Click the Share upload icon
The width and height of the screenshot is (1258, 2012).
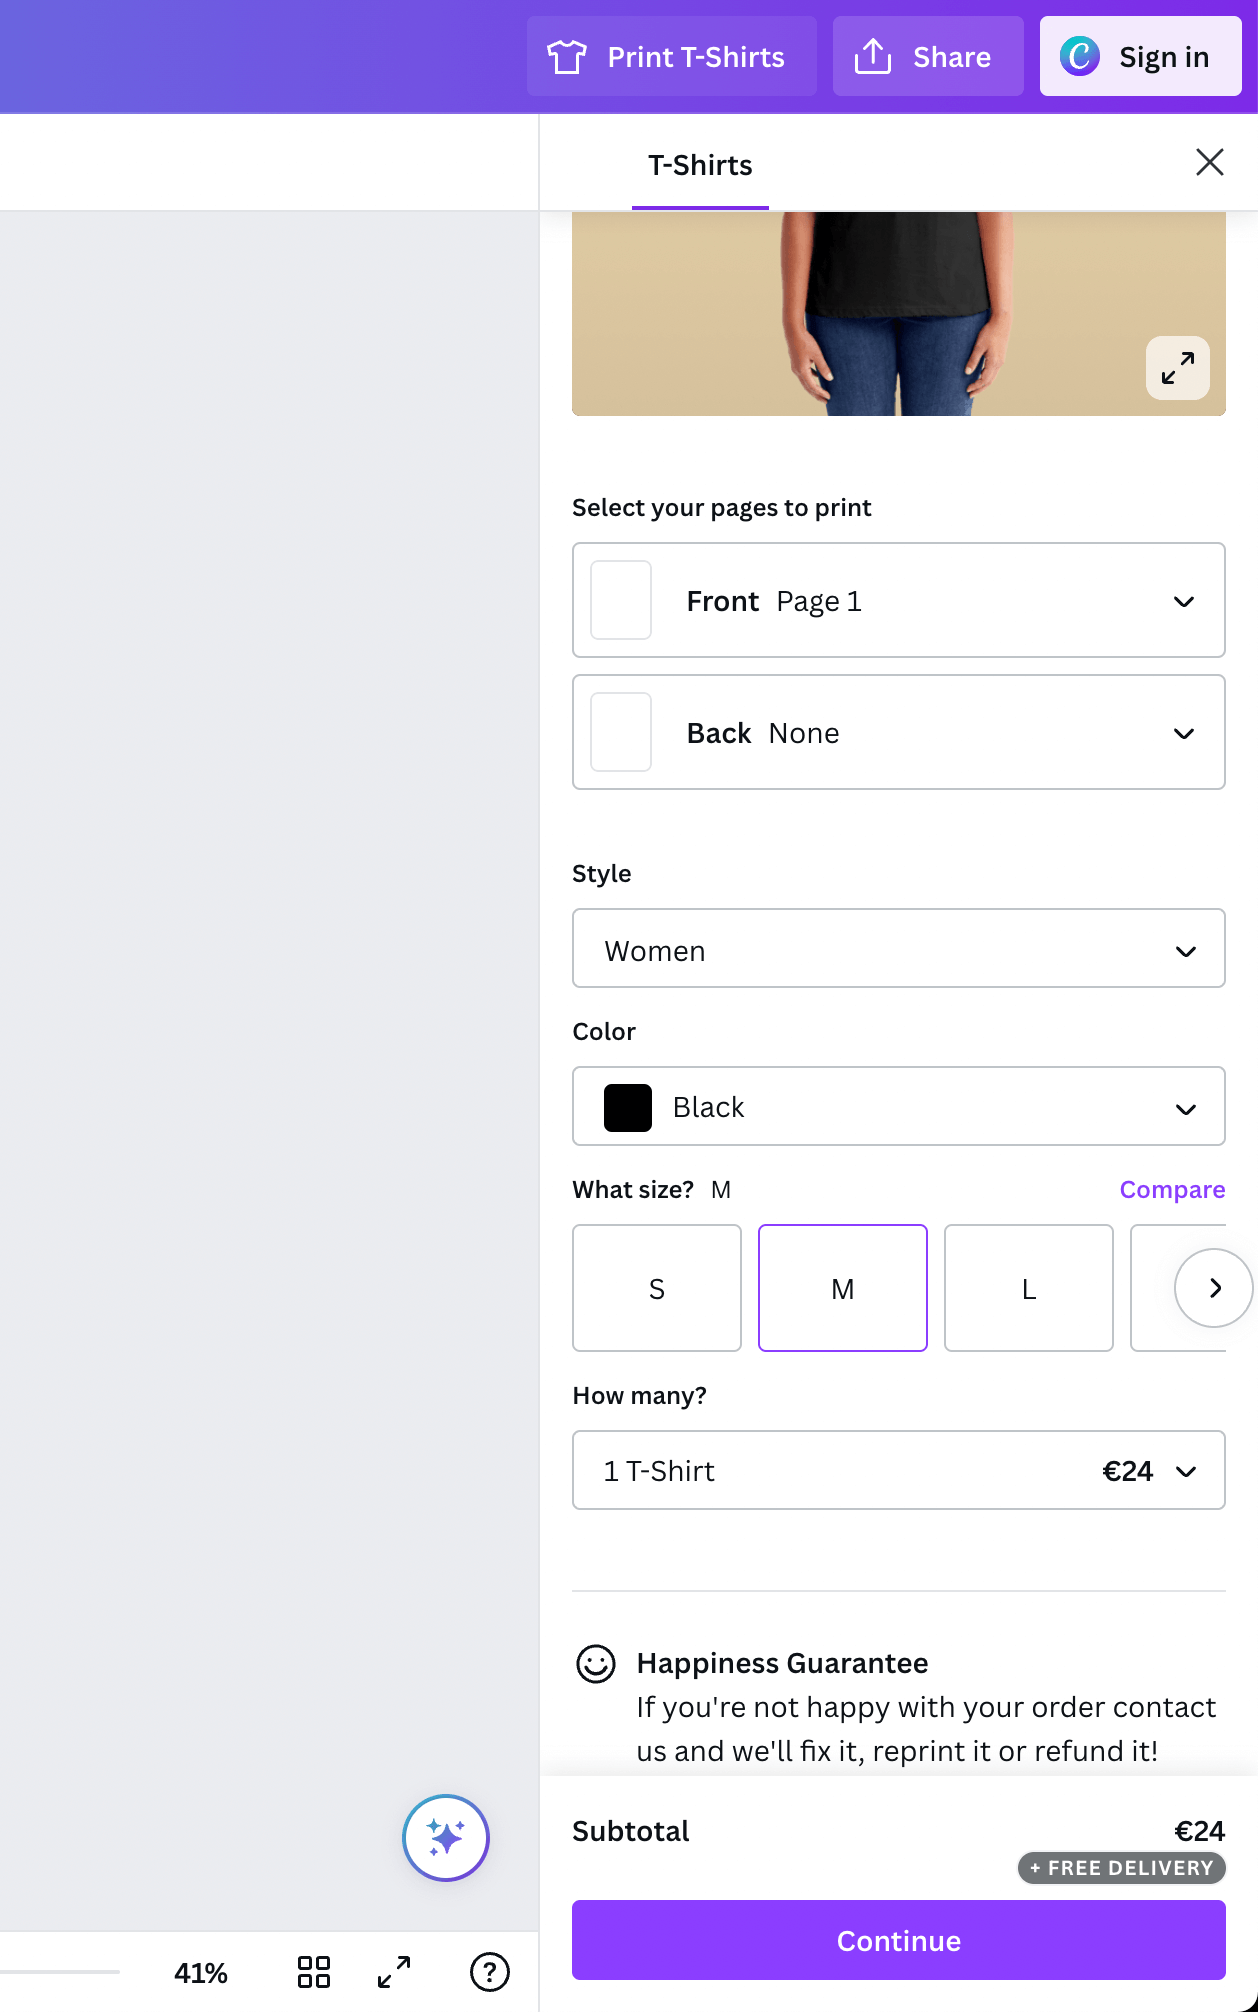coord(872,57)
